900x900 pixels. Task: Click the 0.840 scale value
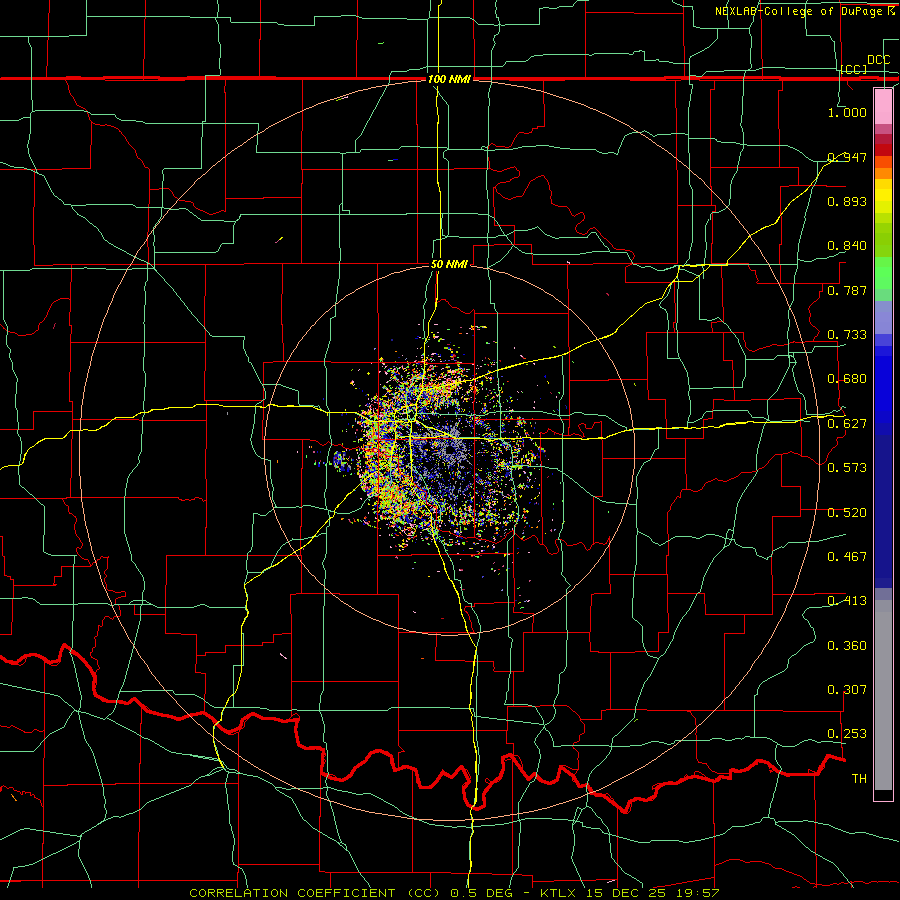click(x=847, y=246)
